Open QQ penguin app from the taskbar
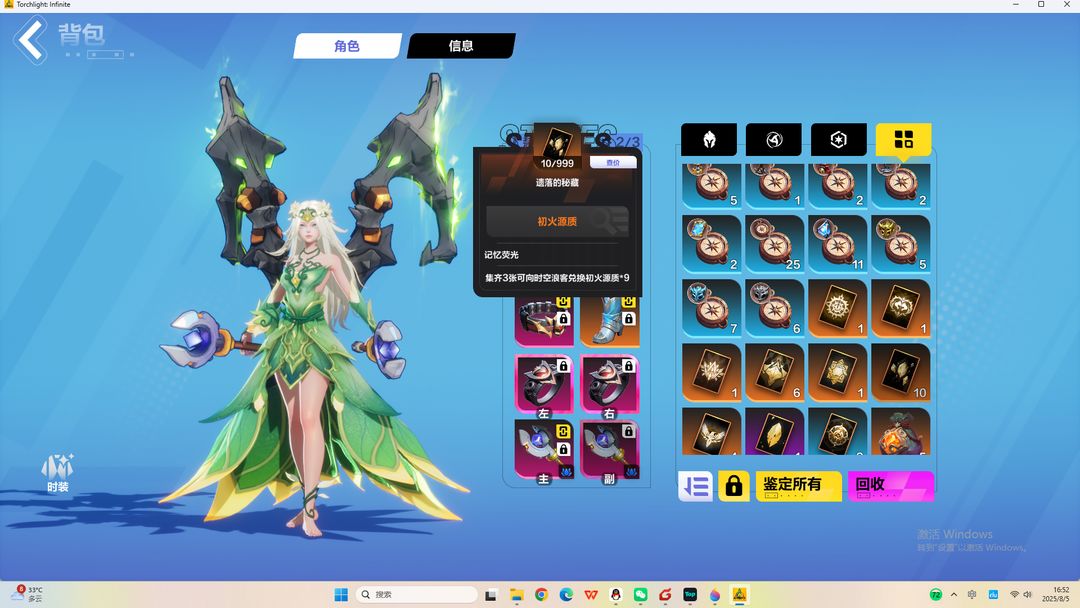 pyautogui.click(x=616, y=594)
